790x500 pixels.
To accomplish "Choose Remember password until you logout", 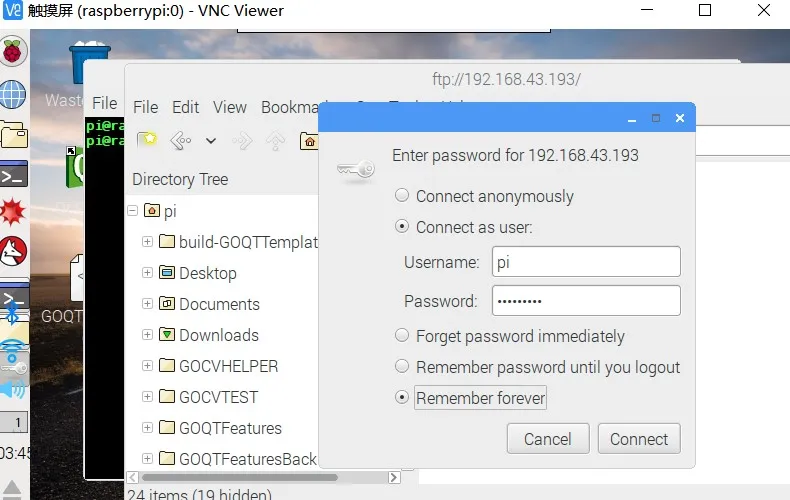I will 402,367.
